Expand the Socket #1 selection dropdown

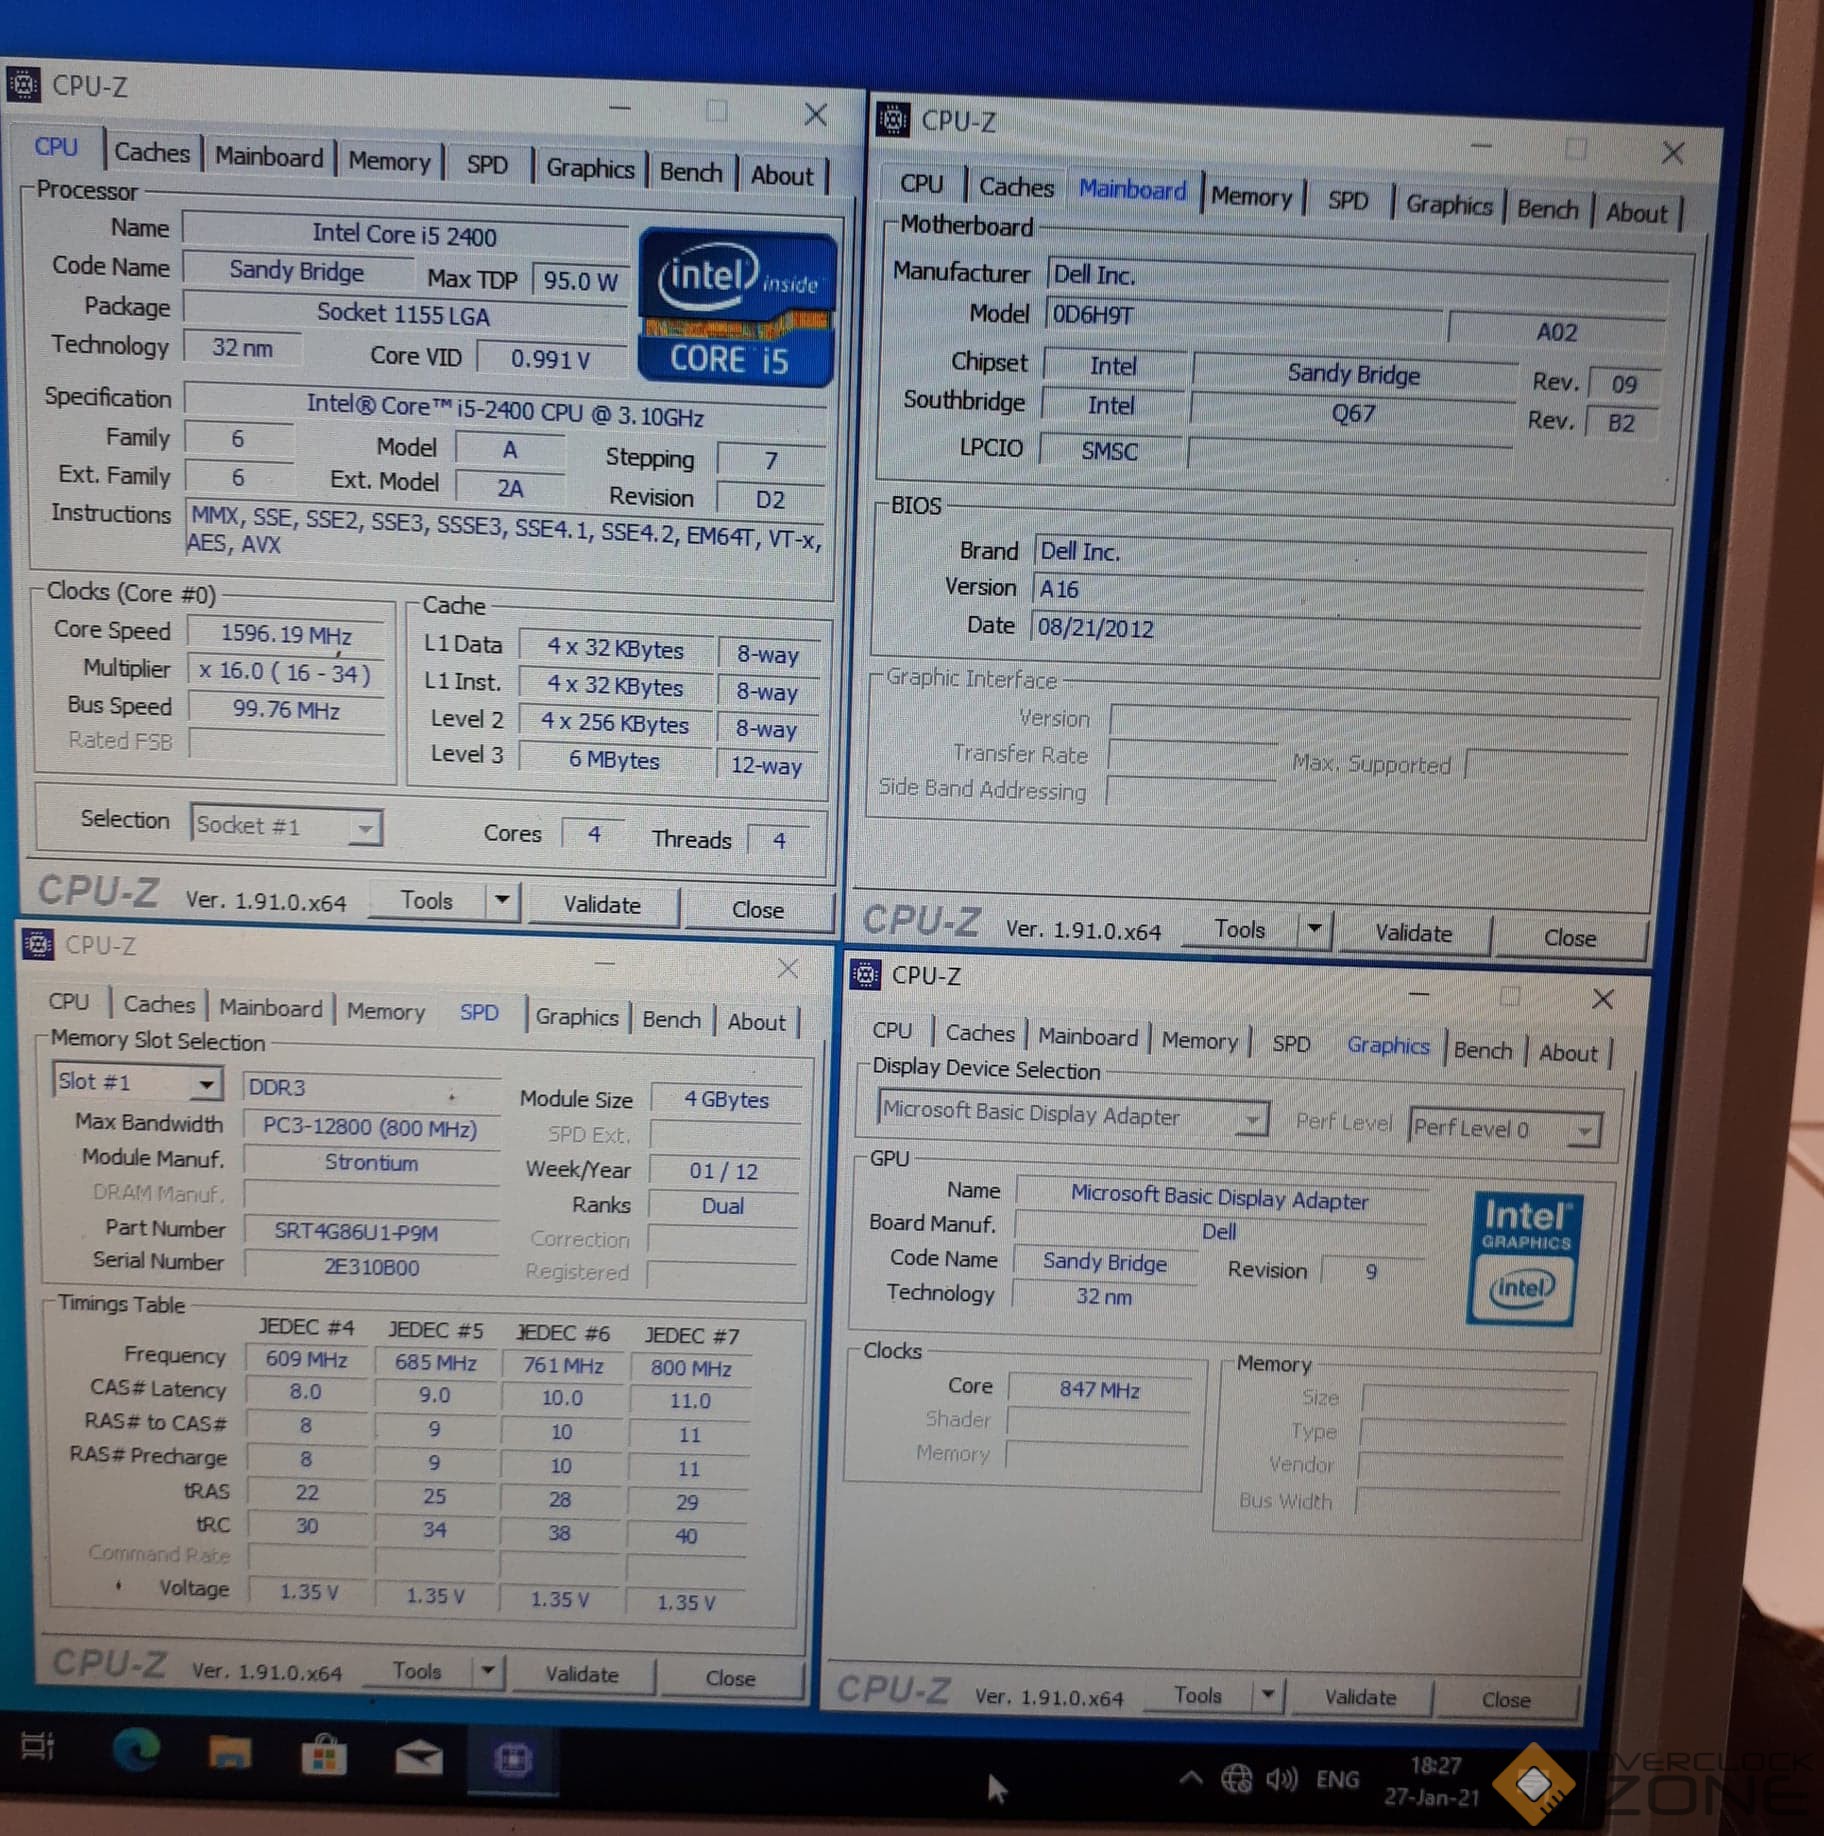(365, 828)
